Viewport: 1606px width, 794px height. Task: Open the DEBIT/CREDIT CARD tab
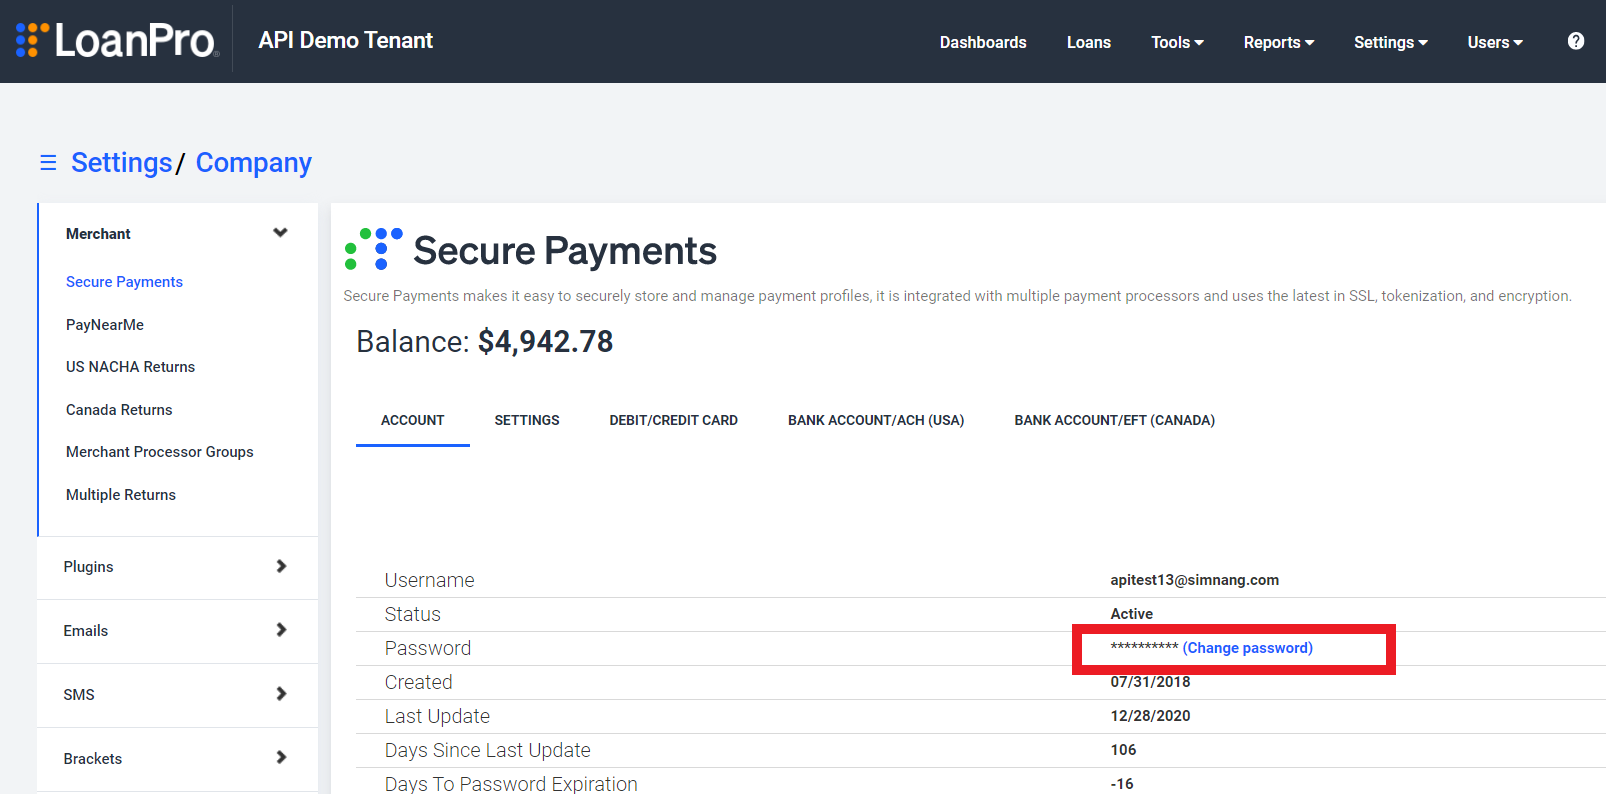click(674, 420)
